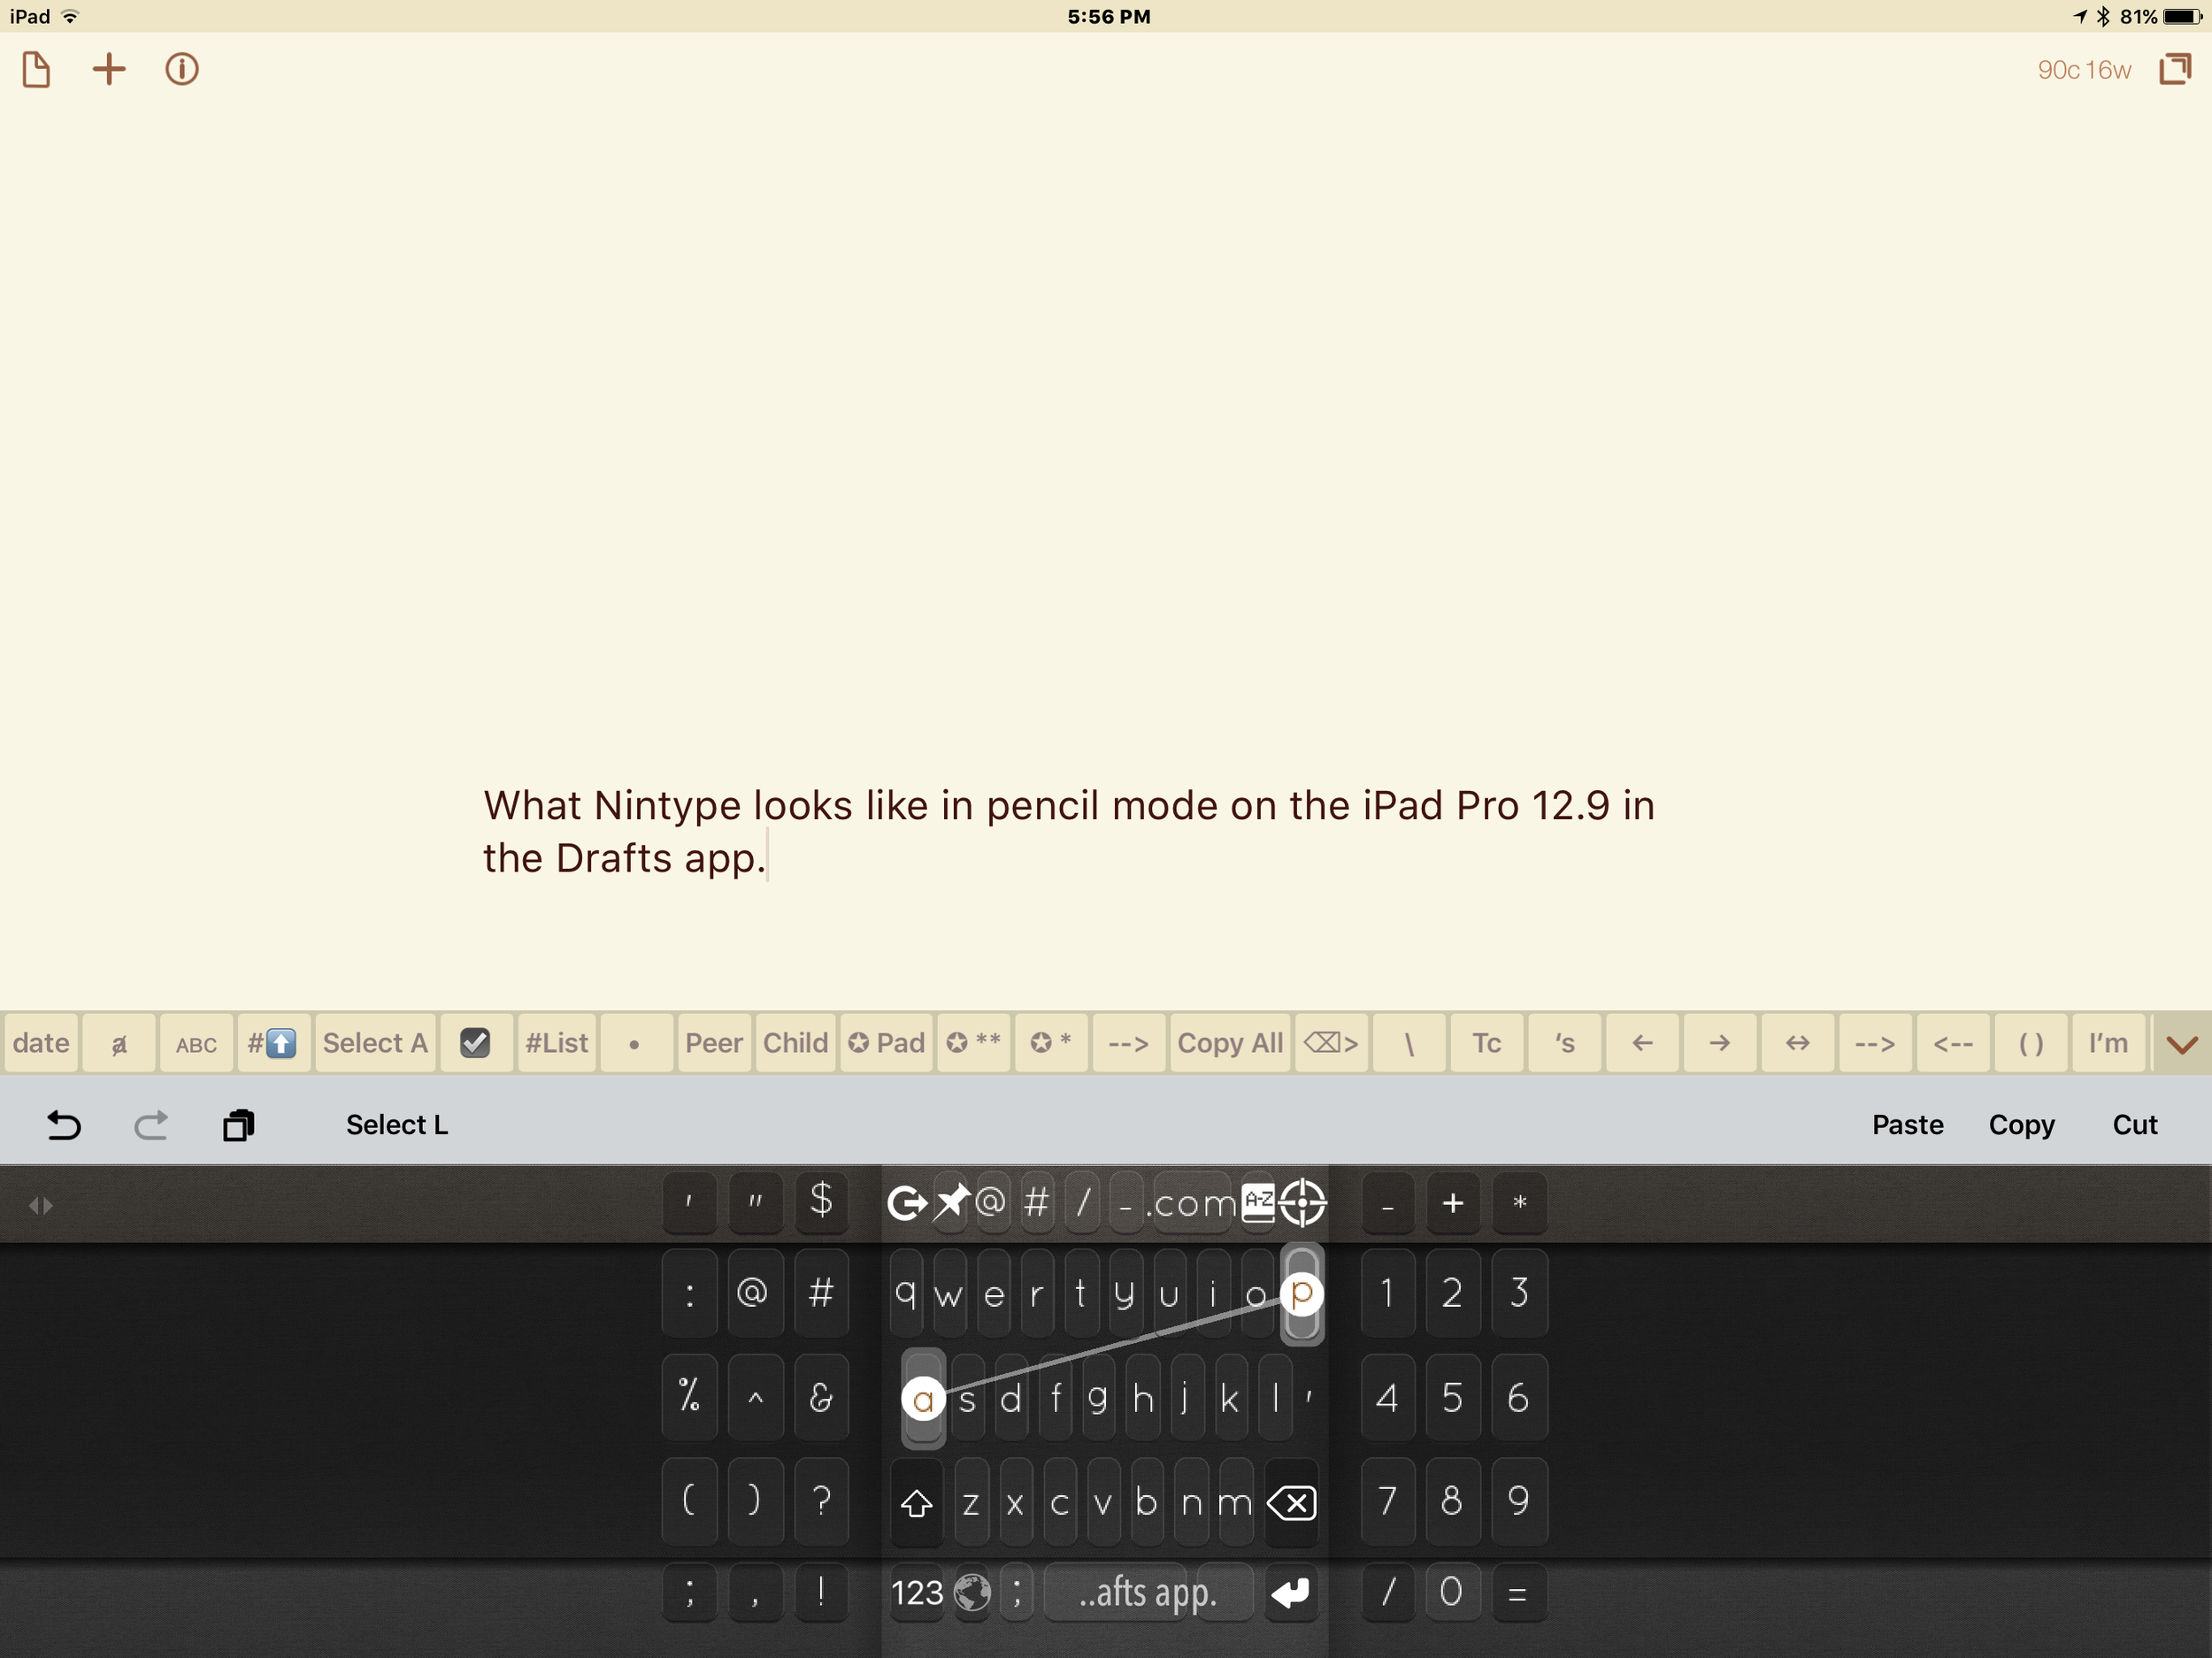Tap the ABC case key
The width and height of the screenshot is (2212, 1658).
[196, 1043]
